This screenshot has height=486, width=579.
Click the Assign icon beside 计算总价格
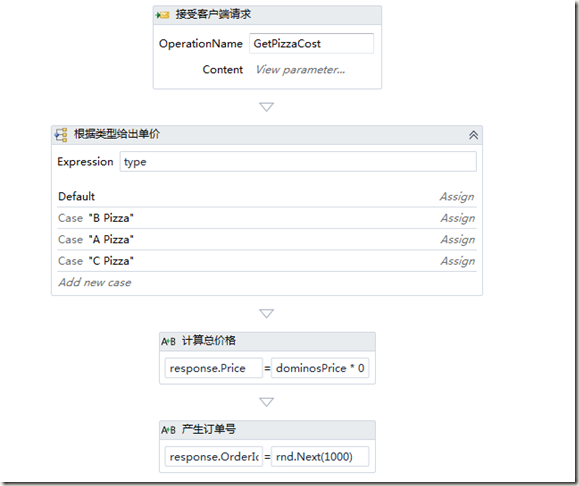[168, 341]
